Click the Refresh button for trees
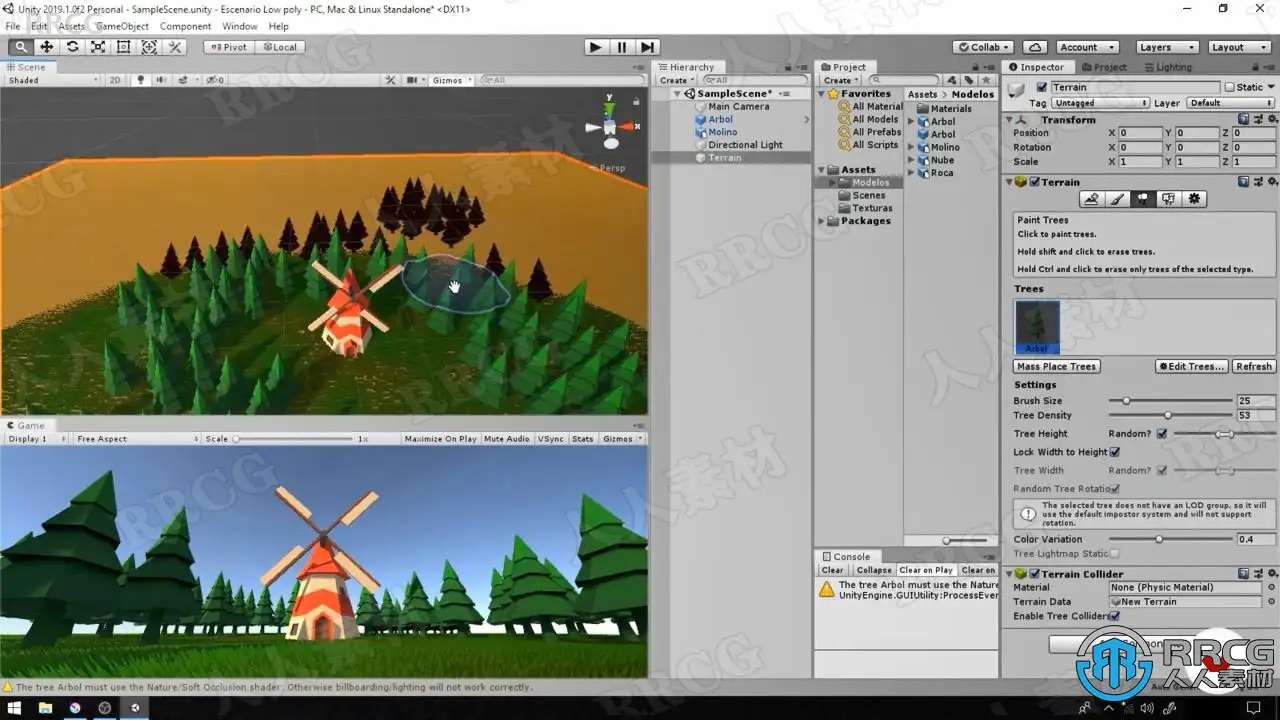The width and height of the screenshot is (1280, 720). point(1254,366)
